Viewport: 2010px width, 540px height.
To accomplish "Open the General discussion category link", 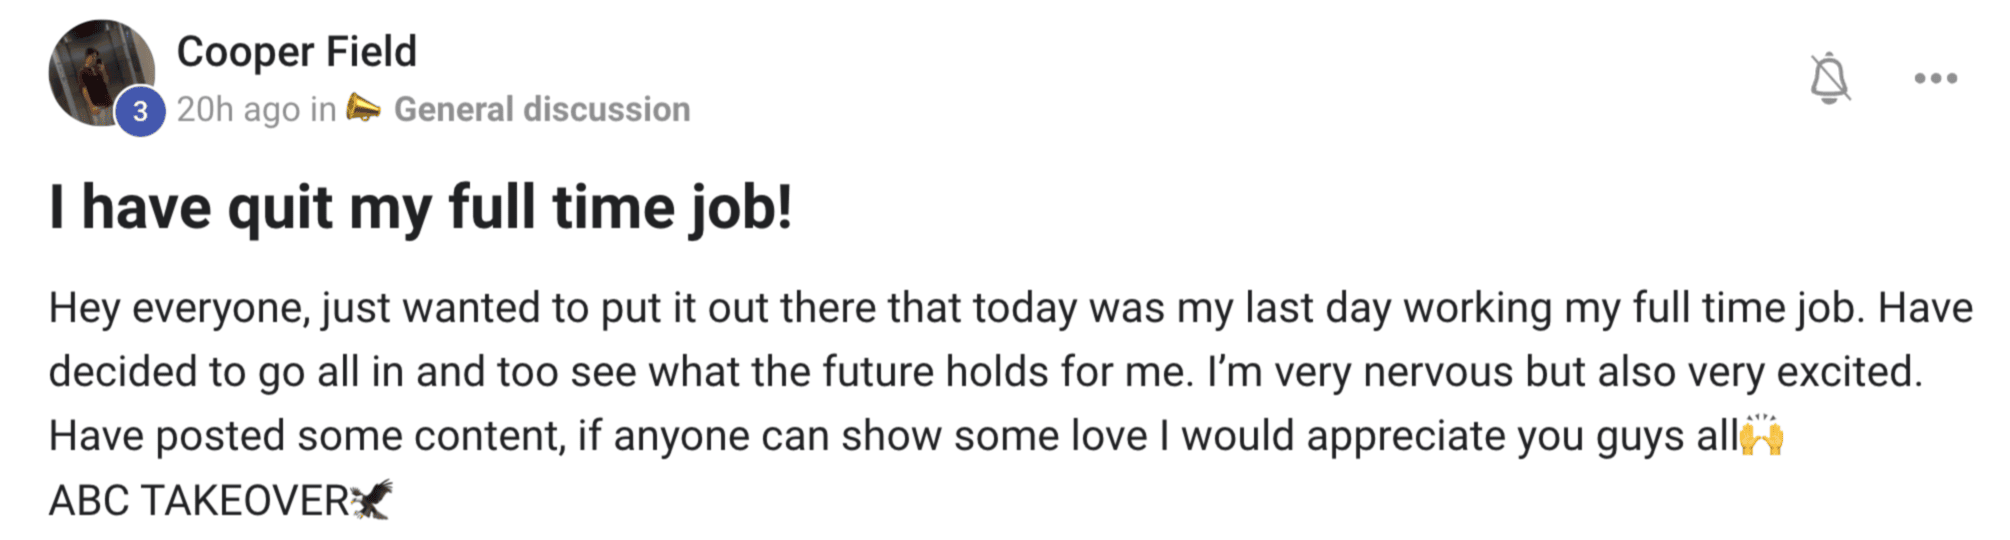I will coord(542,109).
